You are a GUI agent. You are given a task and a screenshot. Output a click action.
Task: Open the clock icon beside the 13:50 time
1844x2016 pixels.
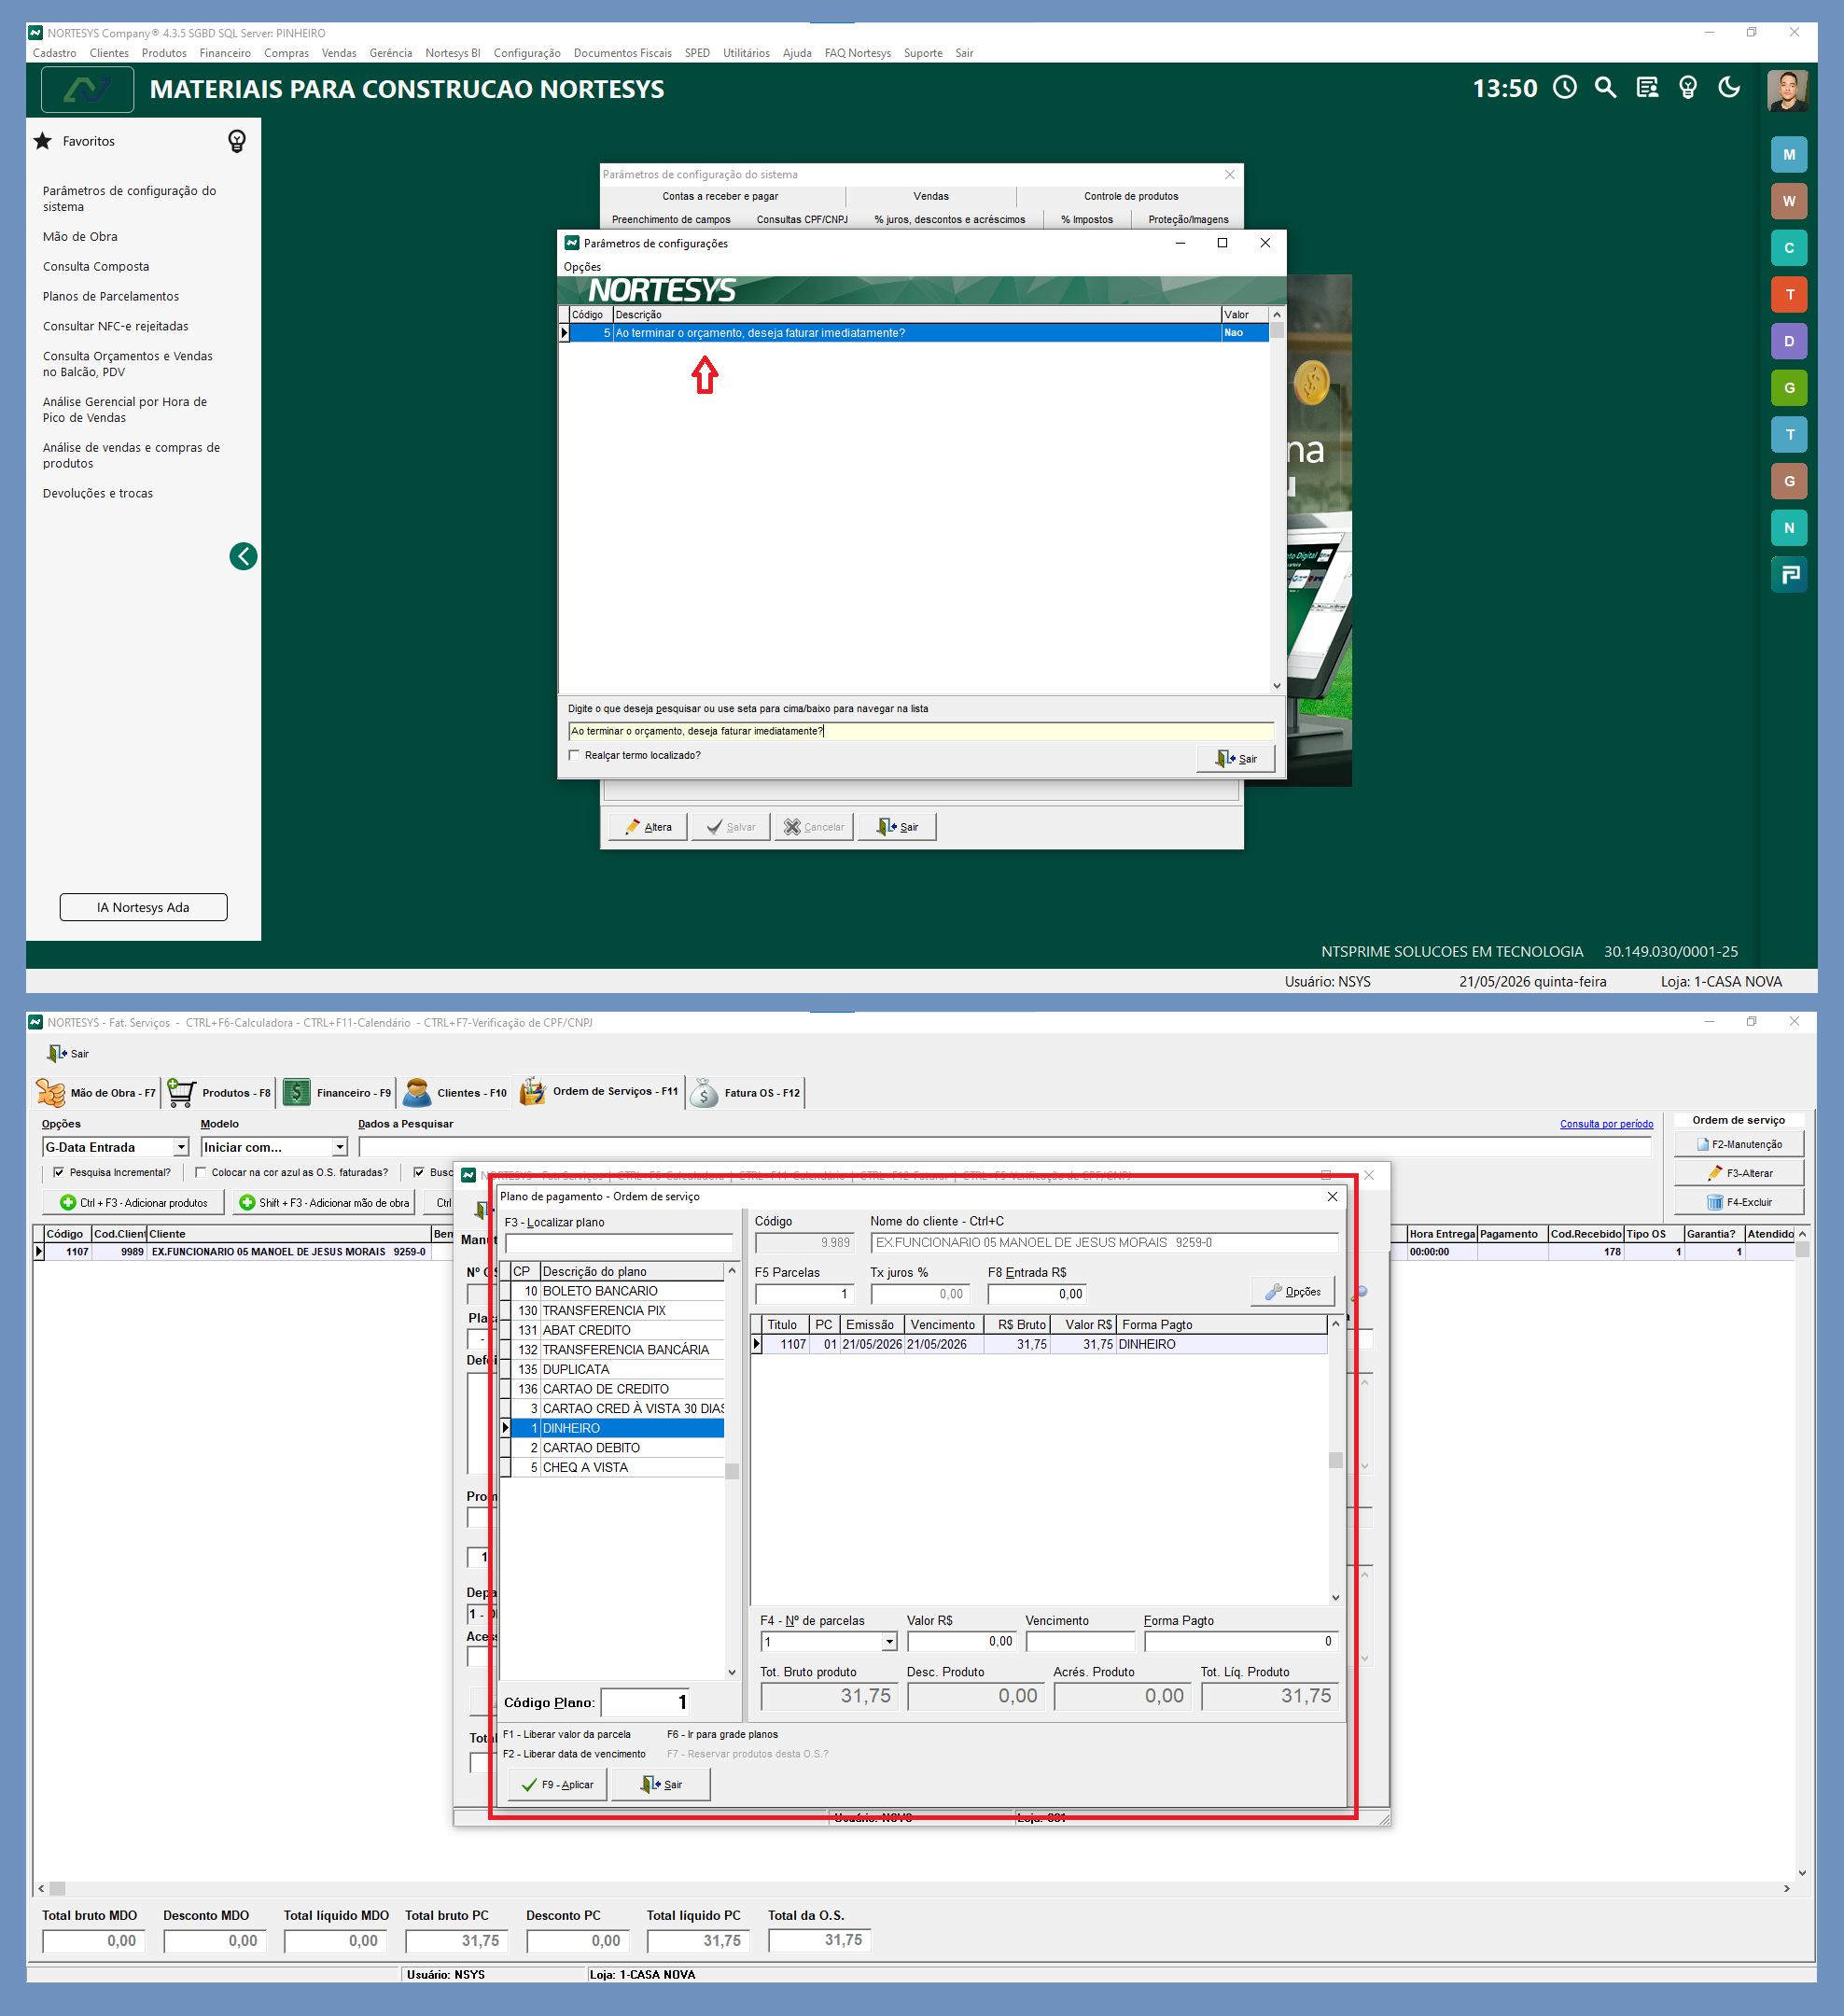pyautogui.click(x=1565, y=88)
